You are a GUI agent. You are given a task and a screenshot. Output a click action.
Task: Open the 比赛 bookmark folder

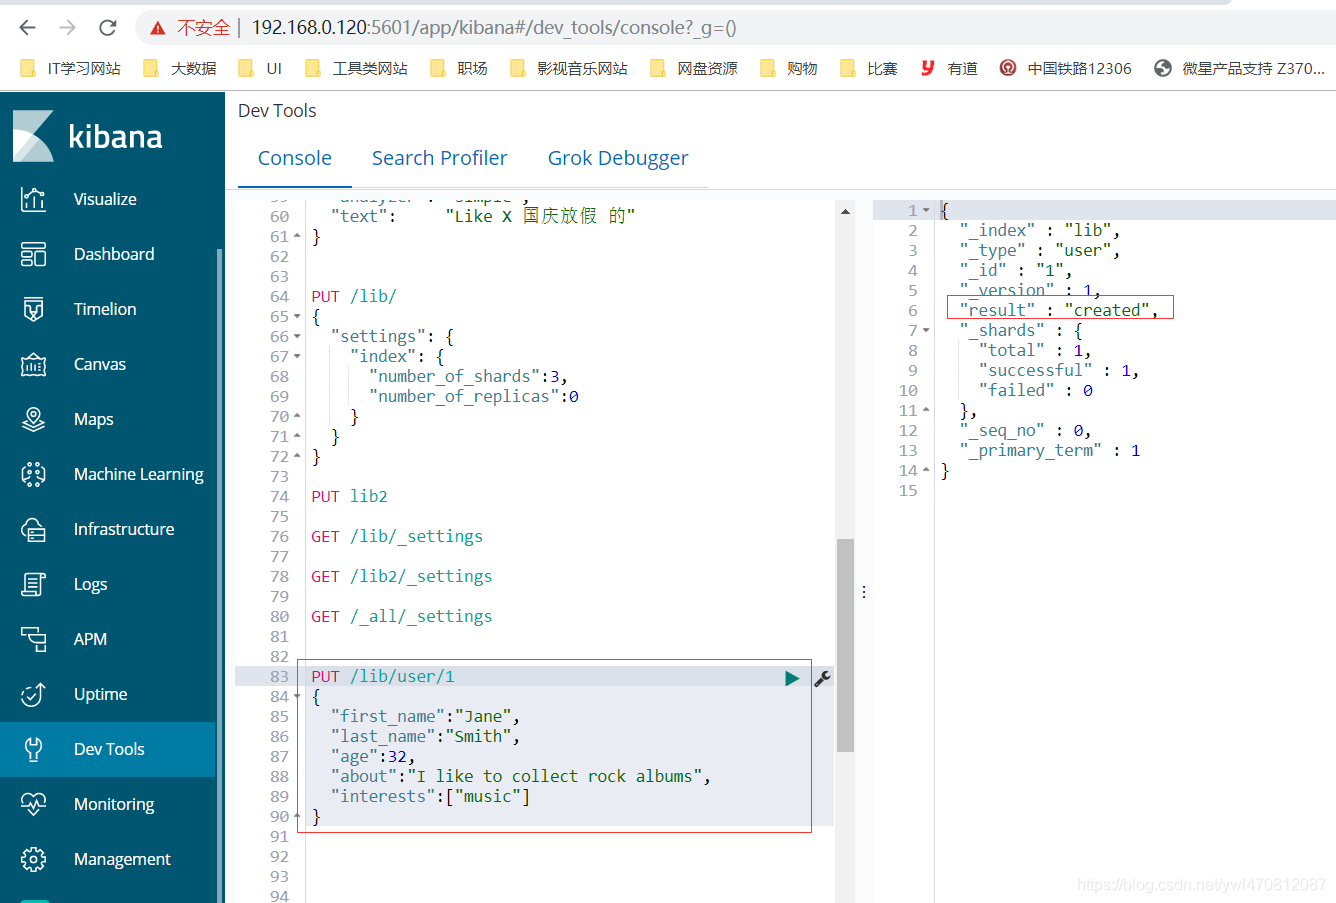pyautogui.click(x=869, y=68)
